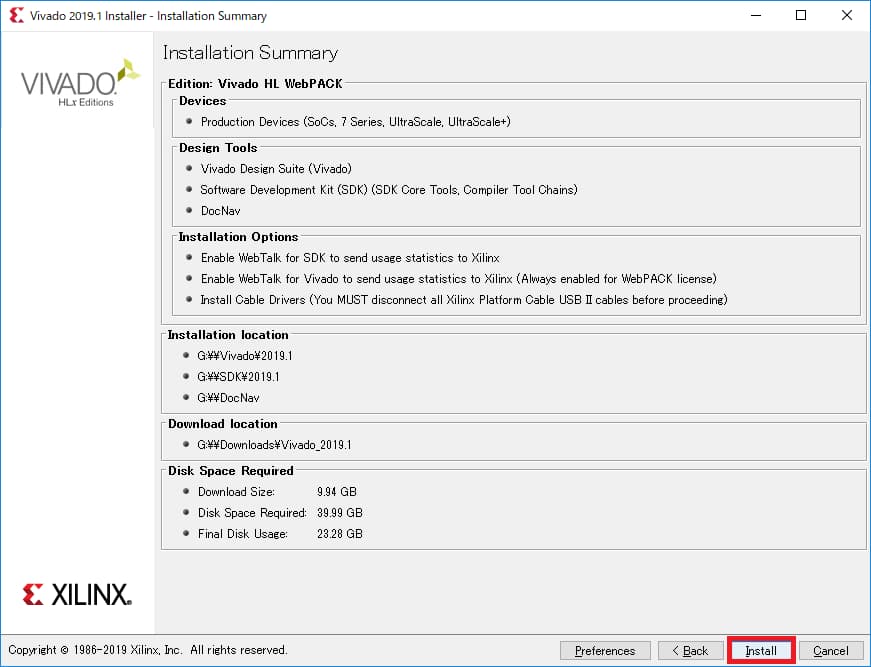Select the Final Disk Usage value 23.28 GB
The height and width of the screenshot is (667, 871).
[x=339, y=534]
